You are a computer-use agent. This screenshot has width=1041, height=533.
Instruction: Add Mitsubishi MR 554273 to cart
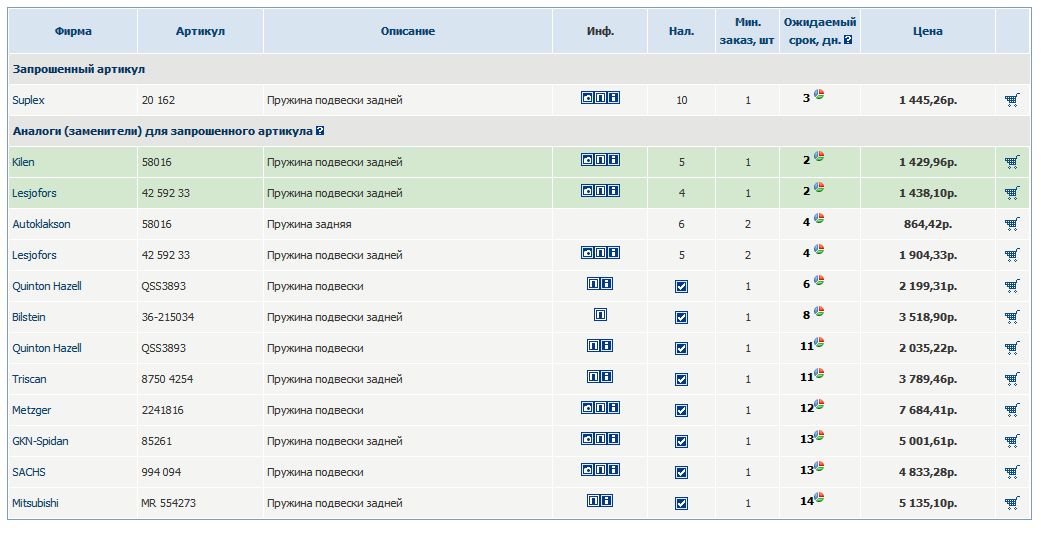click(x=1012, y=503)
